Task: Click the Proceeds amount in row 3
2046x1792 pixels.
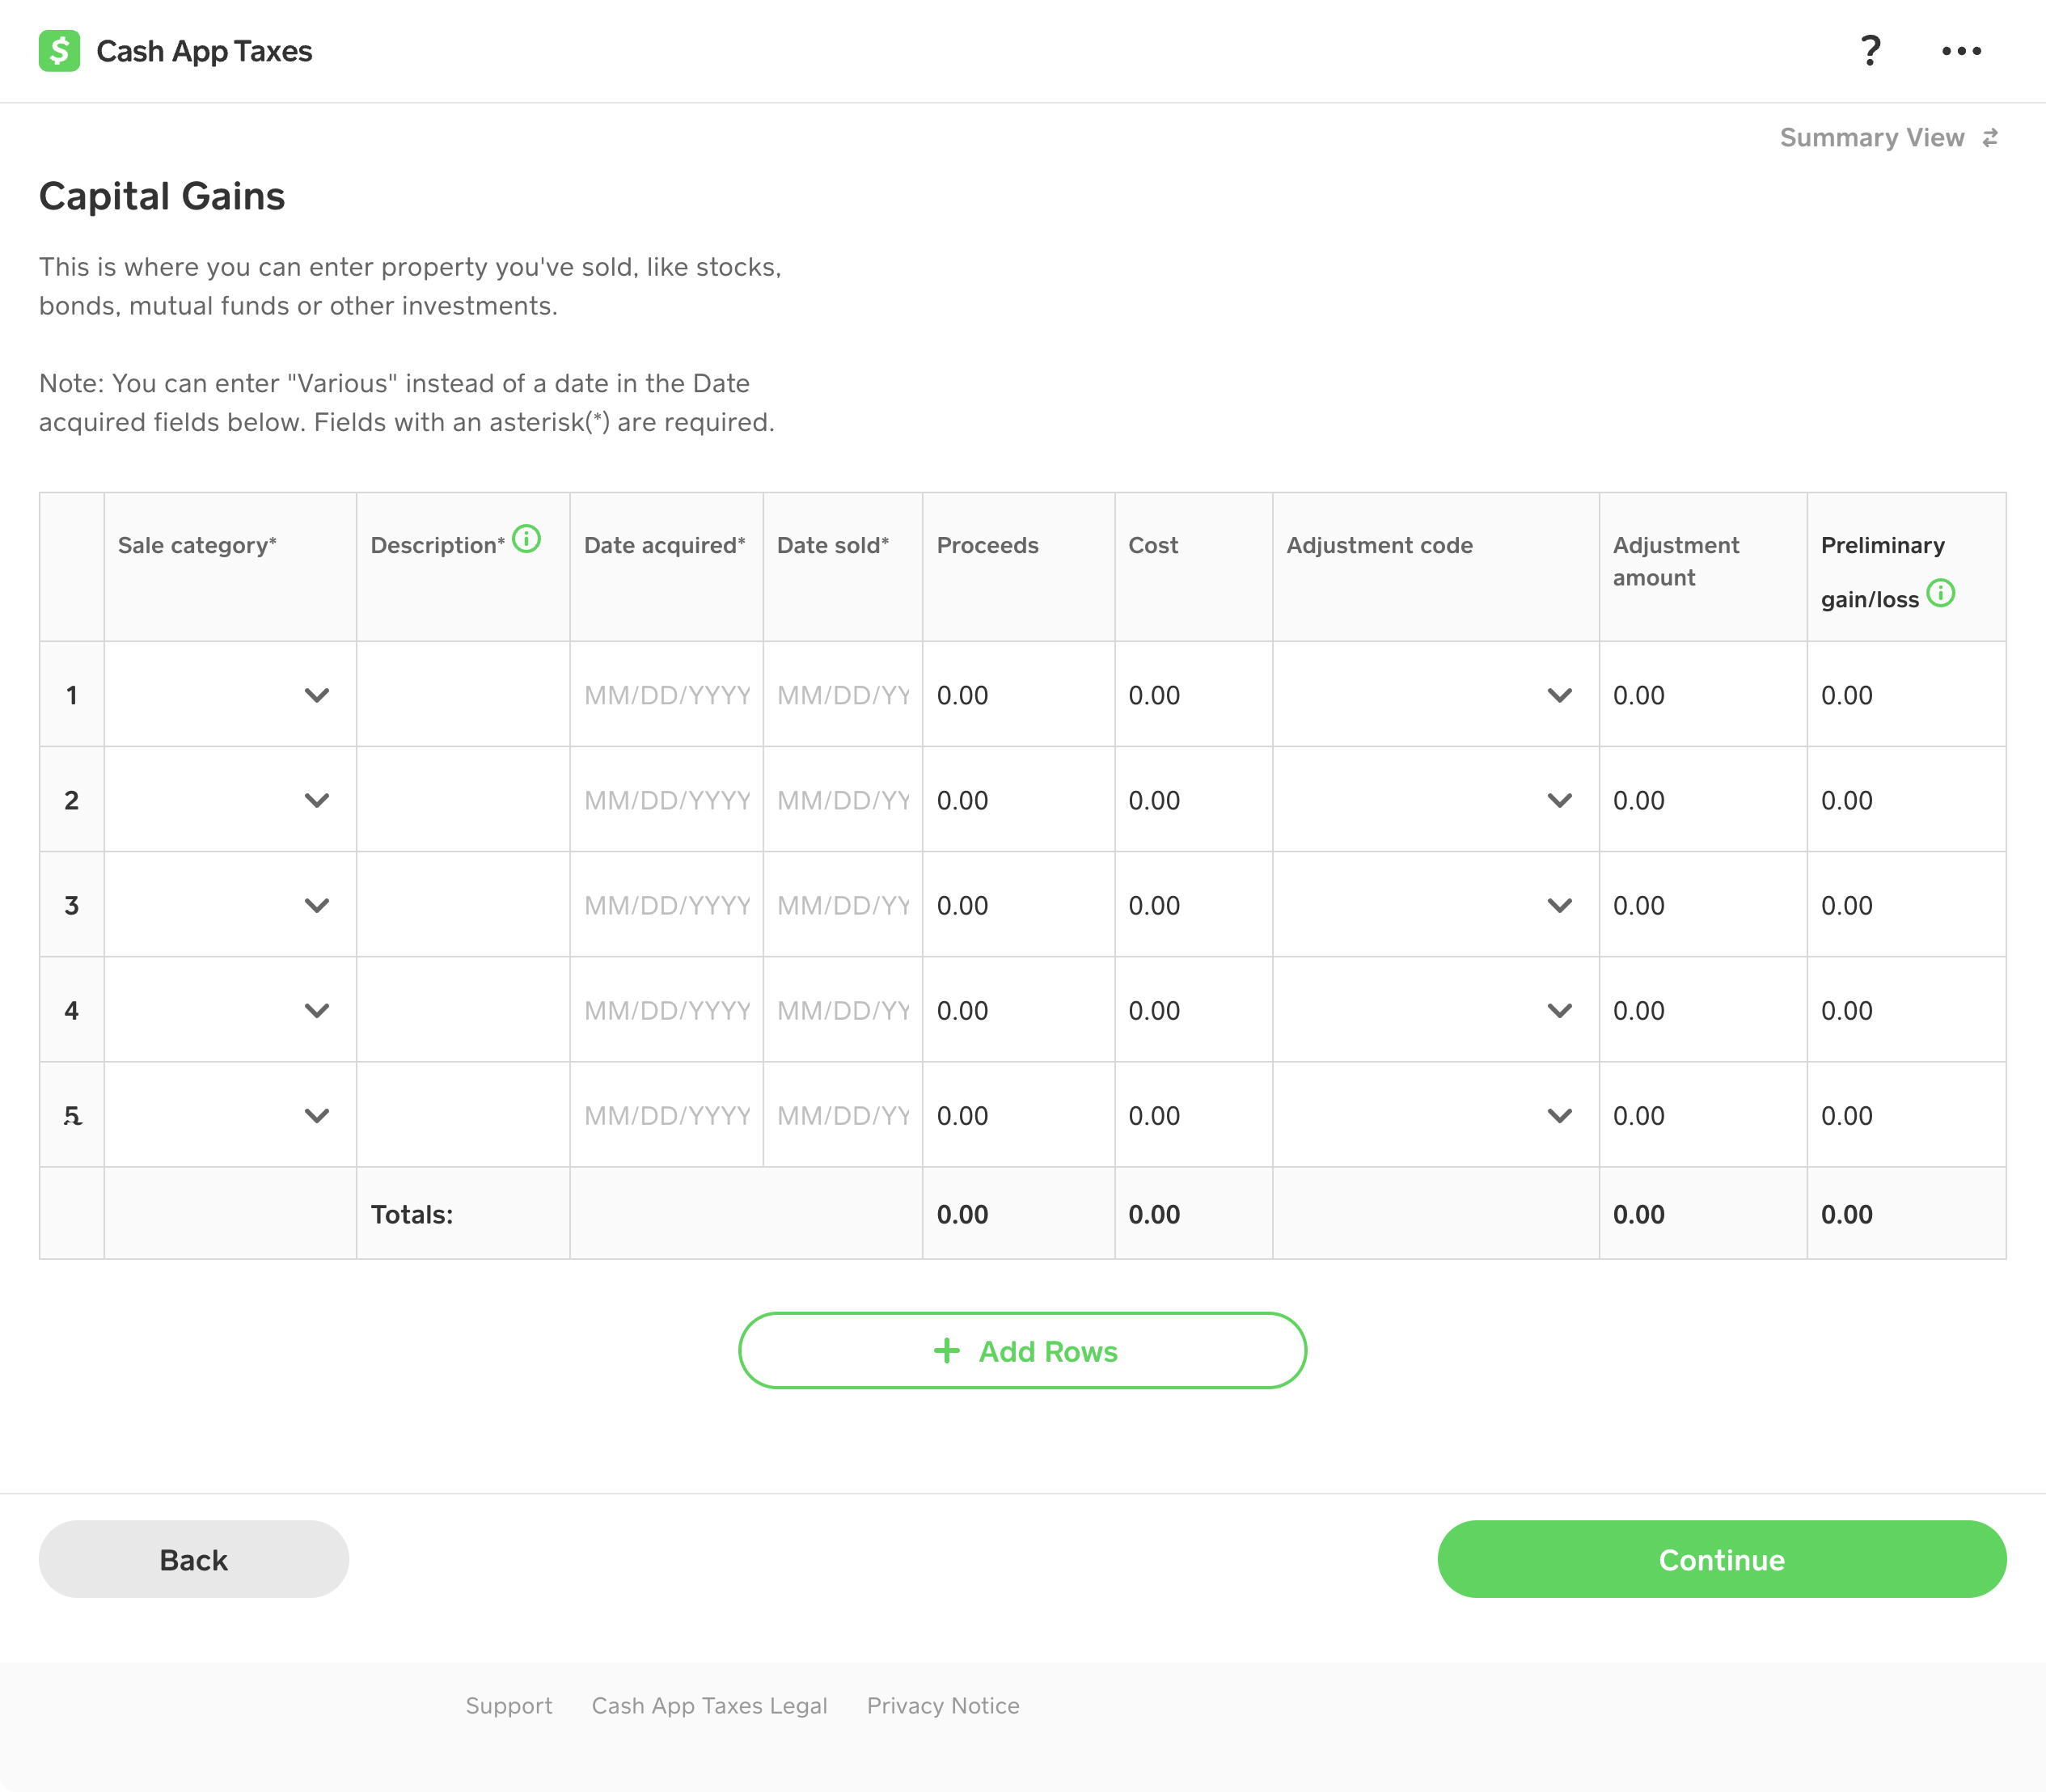Action: [x=1018, y=905]
